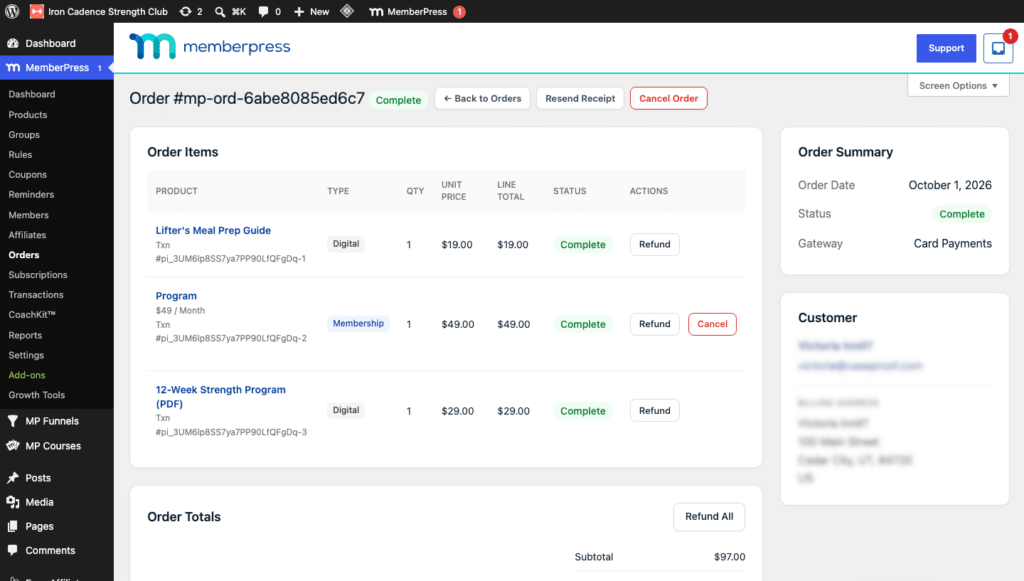
Task: Click the $97.00 subtotal value
Action: (x=729, y=557)
